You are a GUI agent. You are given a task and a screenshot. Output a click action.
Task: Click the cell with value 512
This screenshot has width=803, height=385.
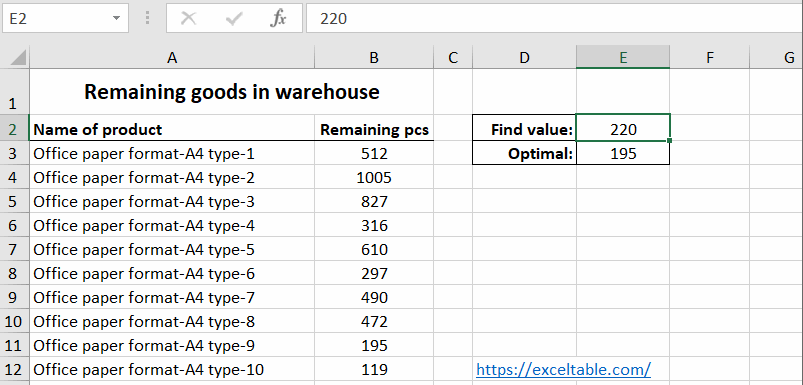374,153
